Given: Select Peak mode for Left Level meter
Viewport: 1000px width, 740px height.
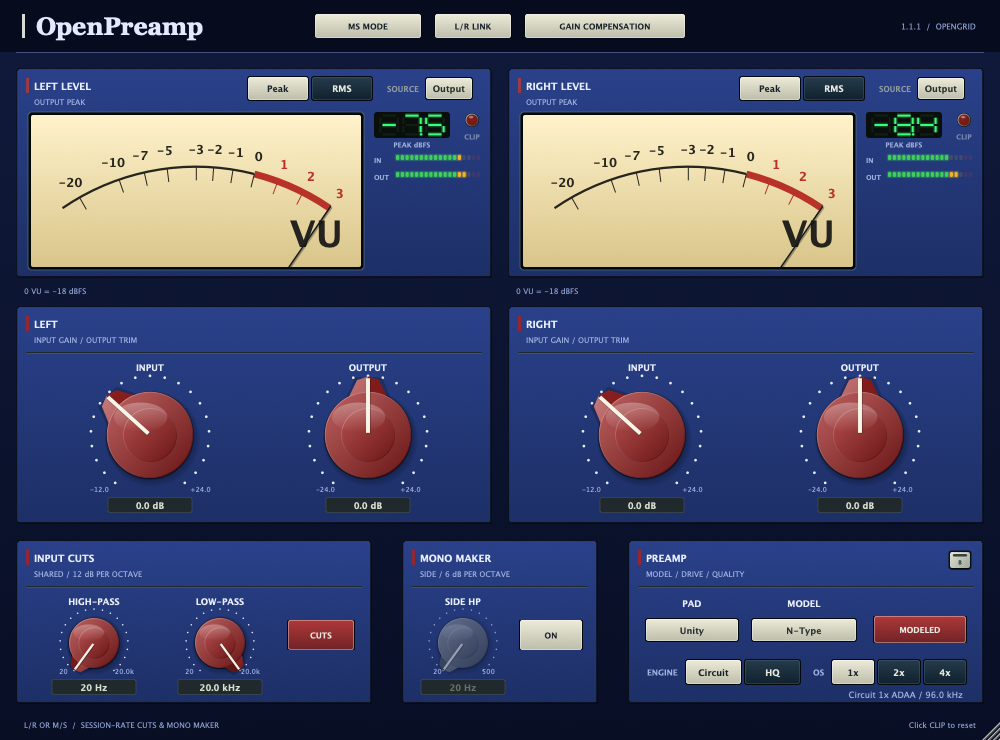Looking at the screenshot, I should [277, 89].
